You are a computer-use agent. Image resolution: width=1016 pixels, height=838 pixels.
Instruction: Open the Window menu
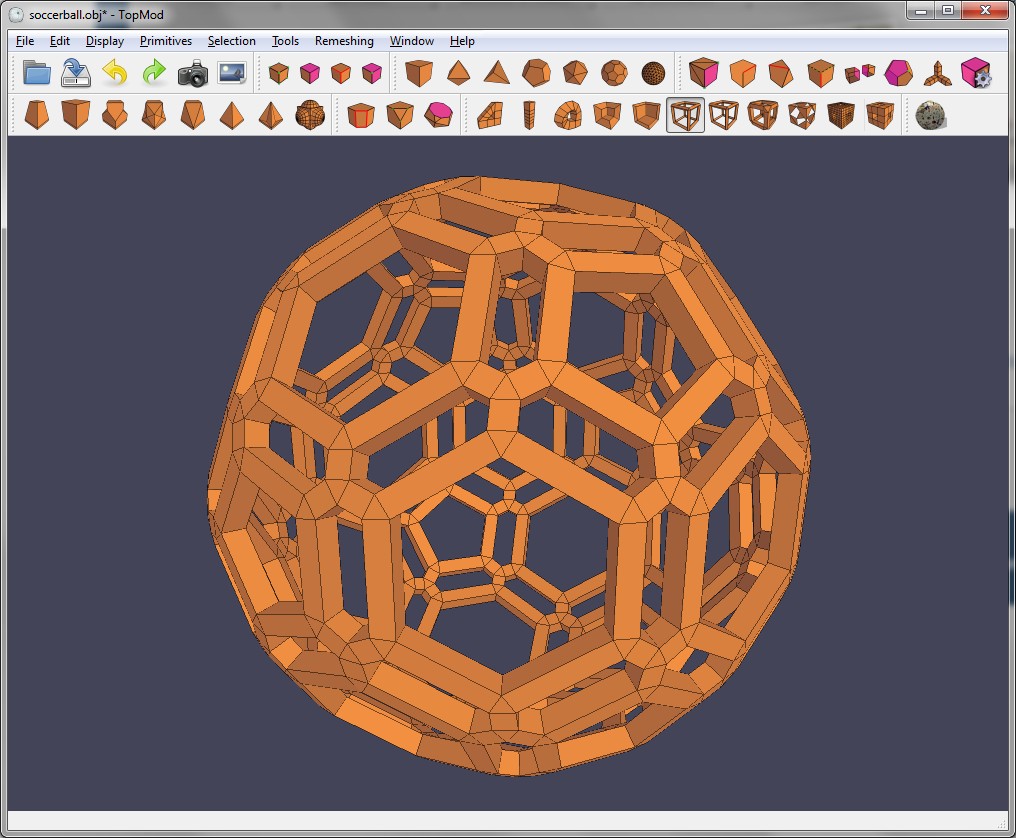411,41
